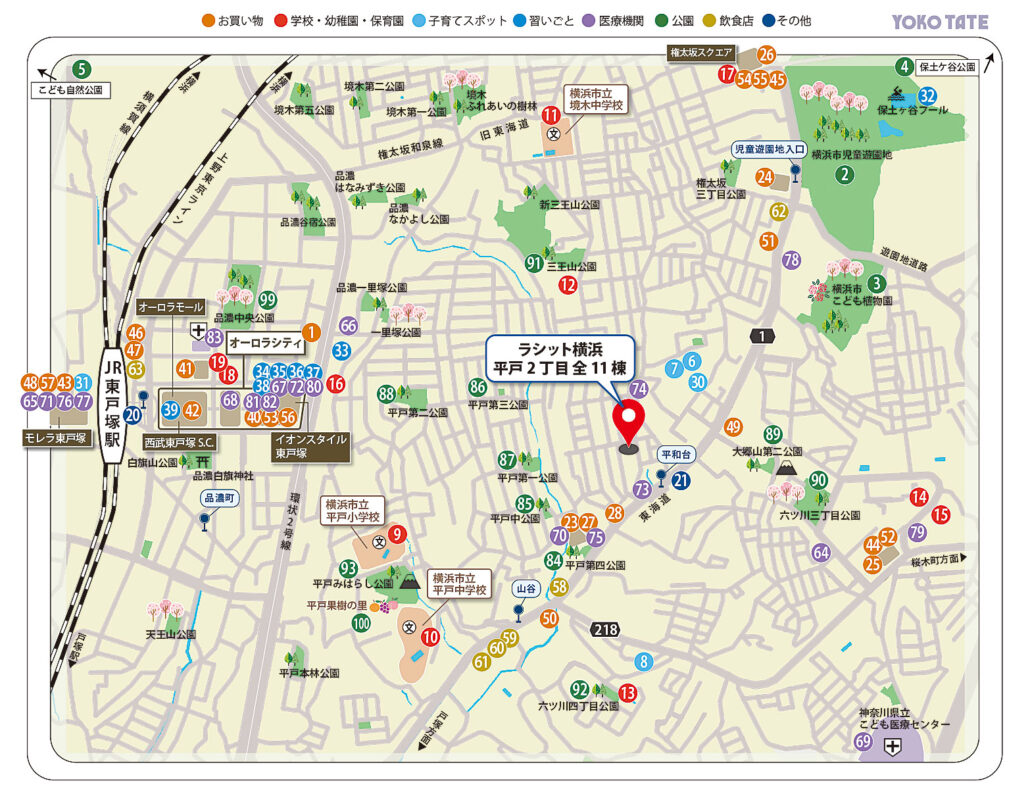Click the 児童遊園地入口 bus stop label

(x=768, y=149)
